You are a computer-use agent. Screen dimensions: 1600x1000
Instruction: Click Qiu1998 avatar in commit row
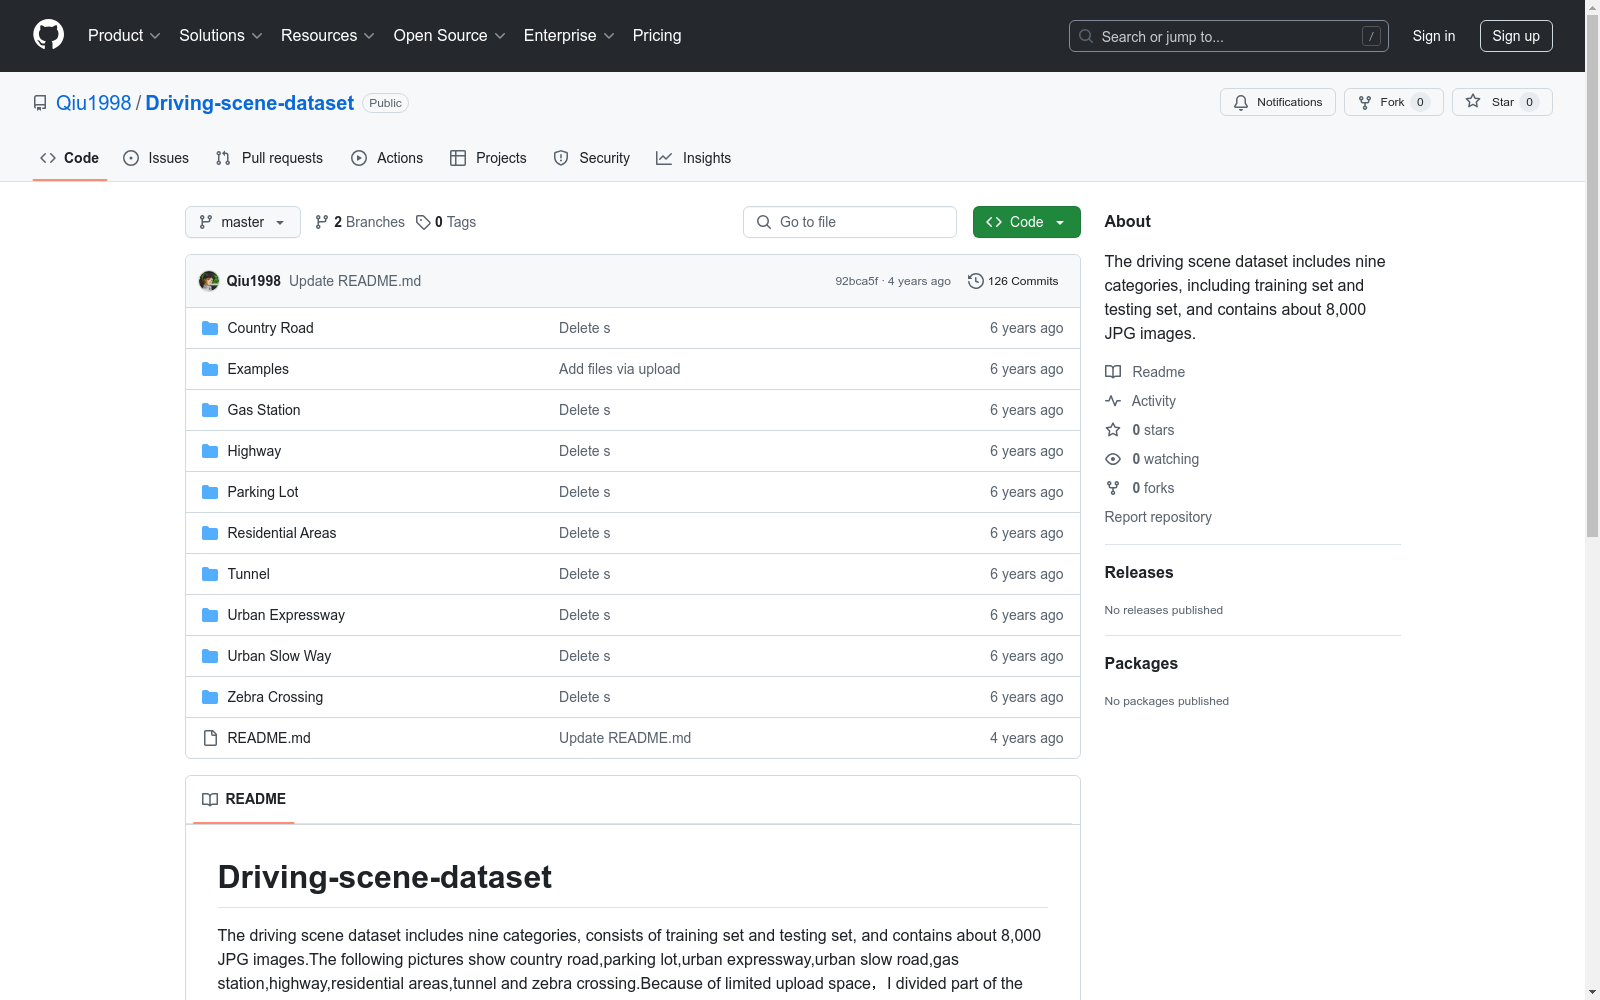coord(209,281)
